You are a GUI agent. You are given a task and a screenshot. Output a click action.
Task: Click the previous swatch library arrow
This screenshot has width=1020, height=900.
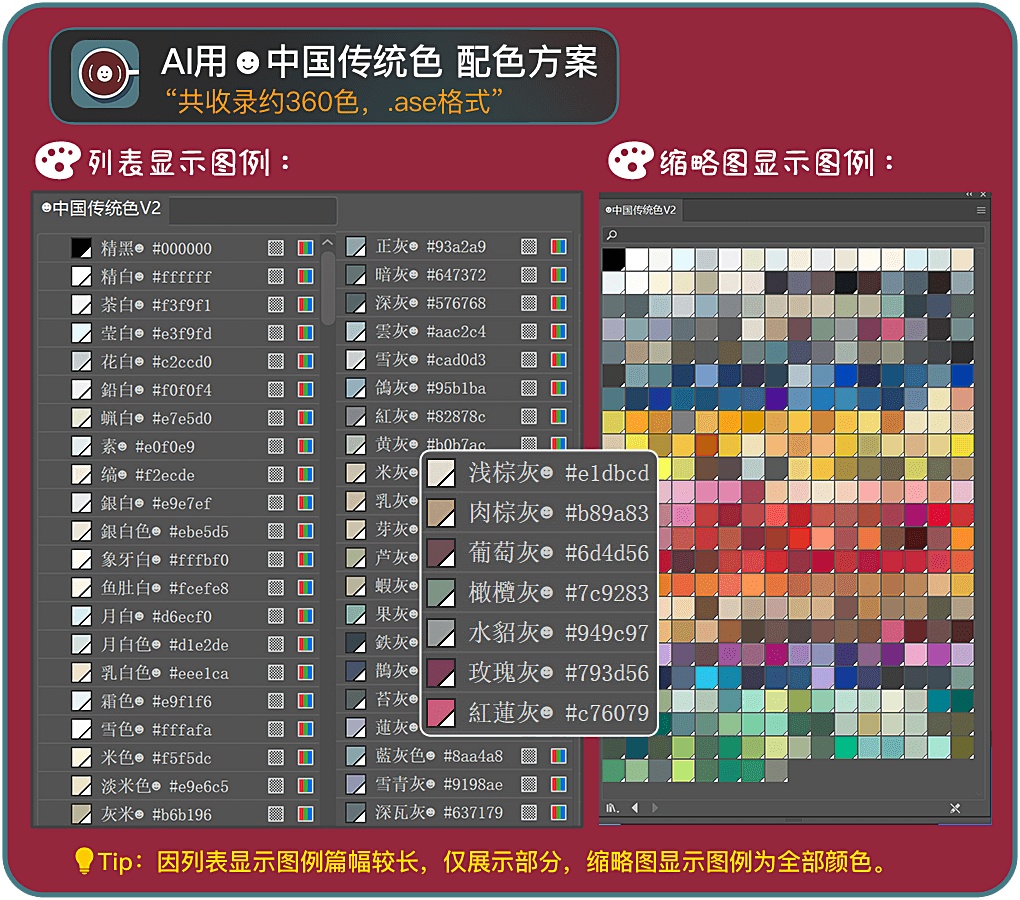point(635,806)
